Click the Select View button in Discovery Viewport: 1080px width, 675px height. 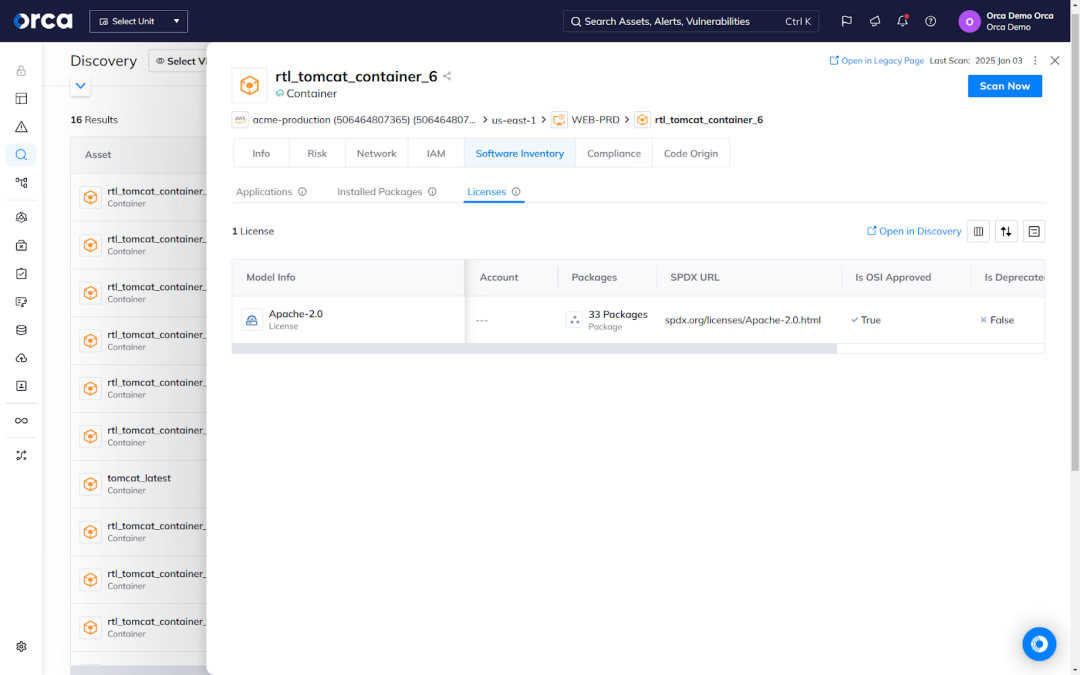click(179, 61)
